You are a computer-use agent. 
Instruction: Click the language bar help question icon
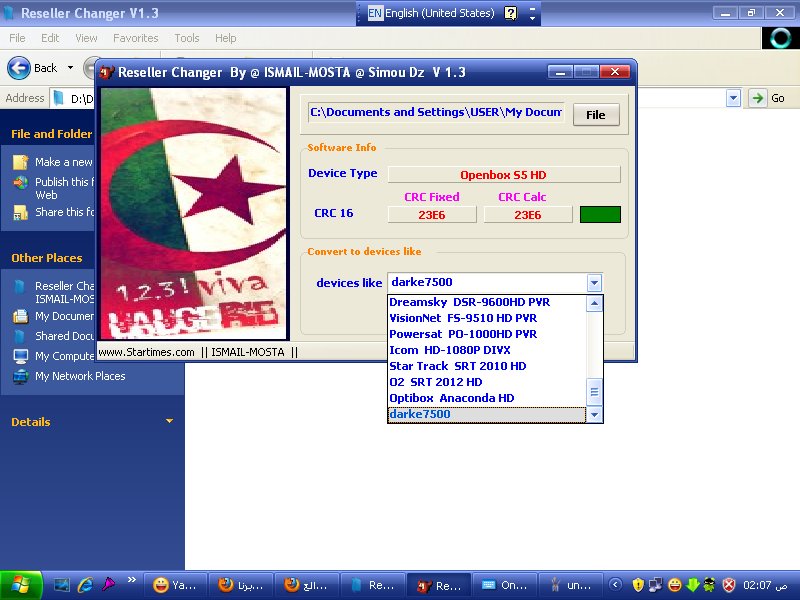click(x=511, y=13)
